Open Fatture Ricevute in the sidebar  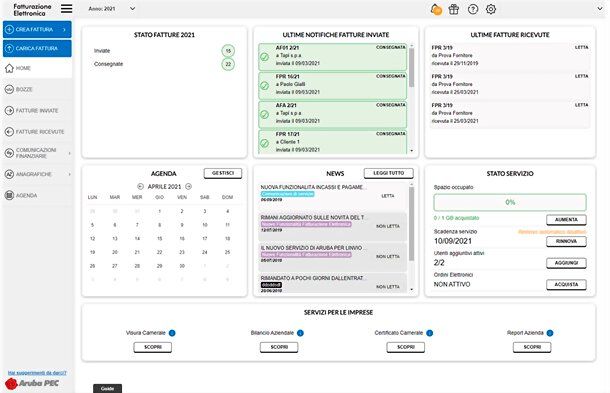[37, 132]
